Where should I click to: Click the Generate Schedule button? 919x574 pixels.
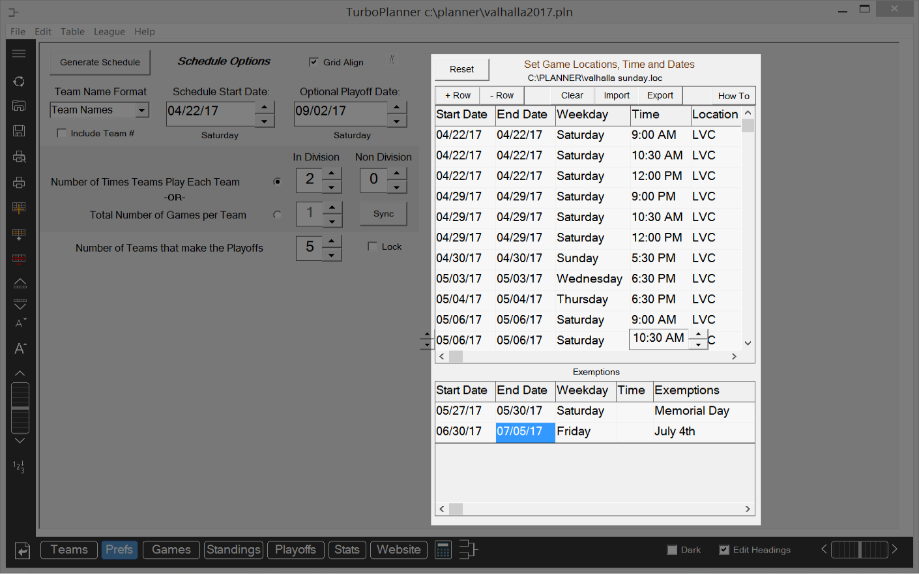point(100,62)
